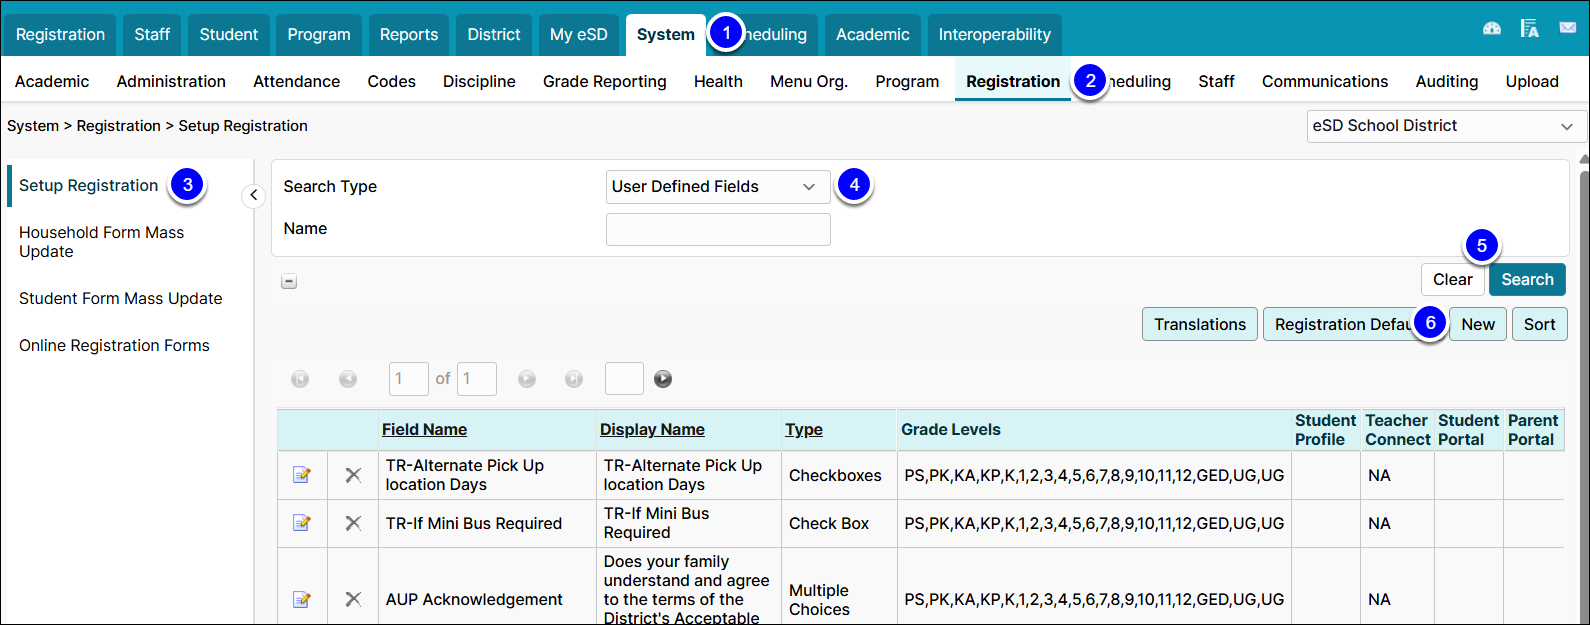Collapse the search criteria panel
This screenshot has height=625, width=1590.
(289, 282)
